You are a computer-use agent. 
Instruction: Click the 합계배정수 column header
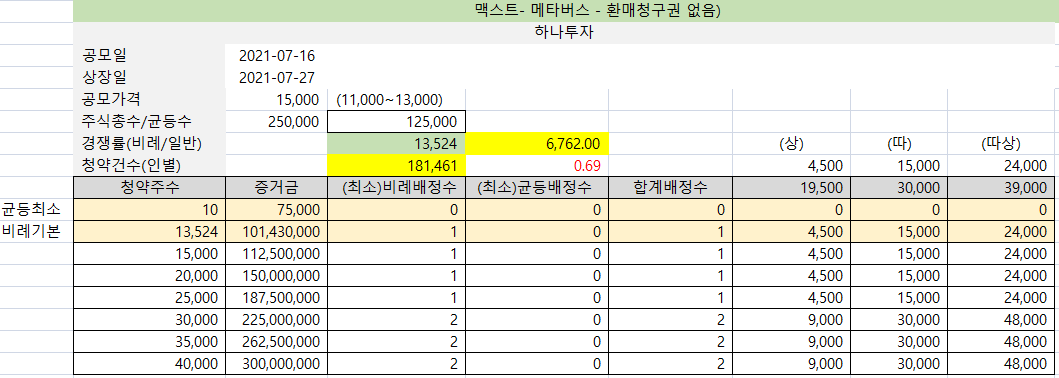(x=671, y=188)
